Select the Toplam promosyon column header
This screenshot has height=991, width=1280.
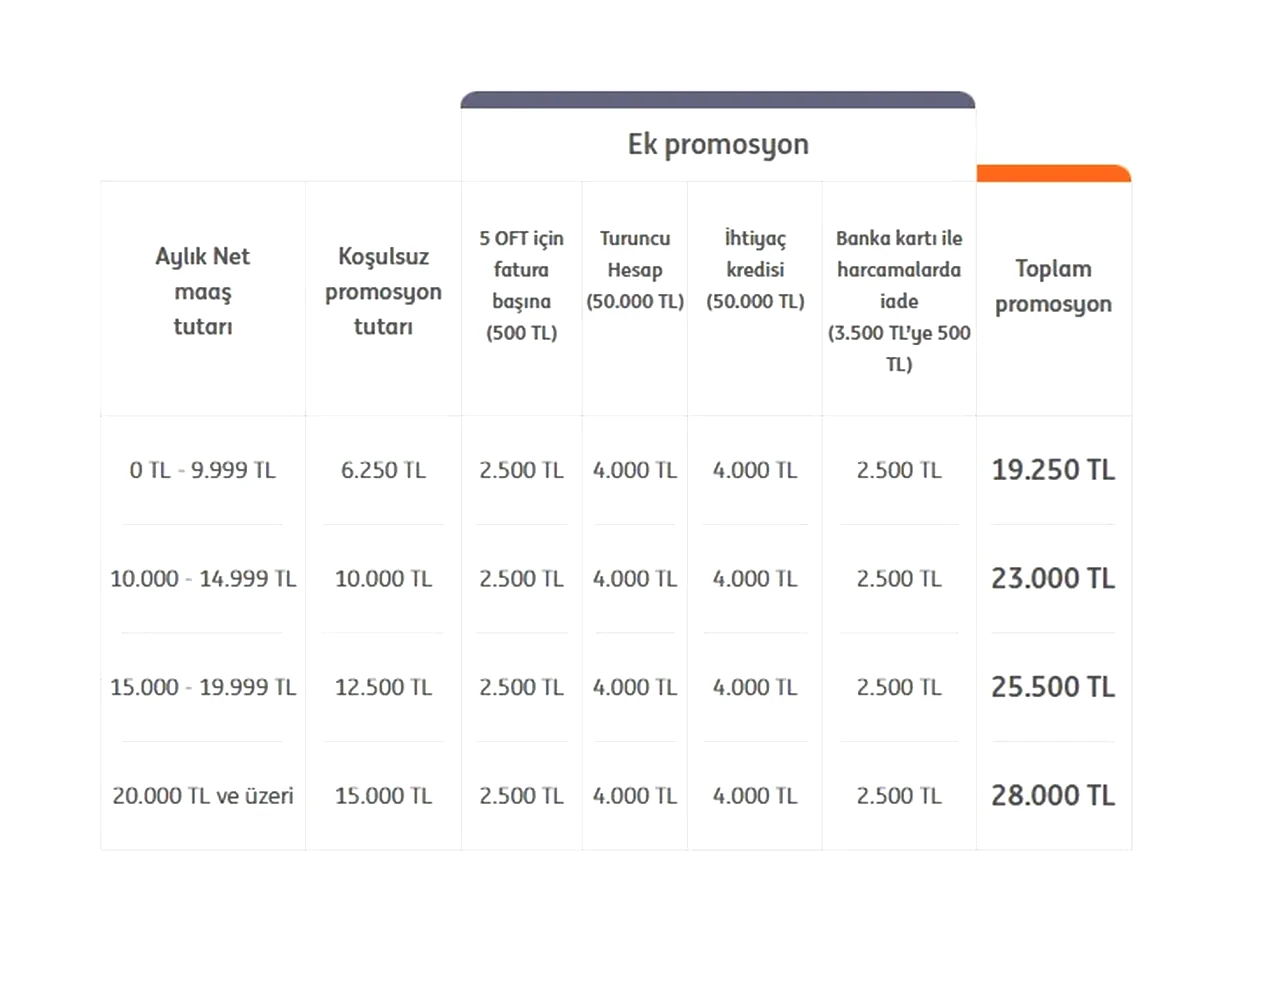[x=1053, y=286]
